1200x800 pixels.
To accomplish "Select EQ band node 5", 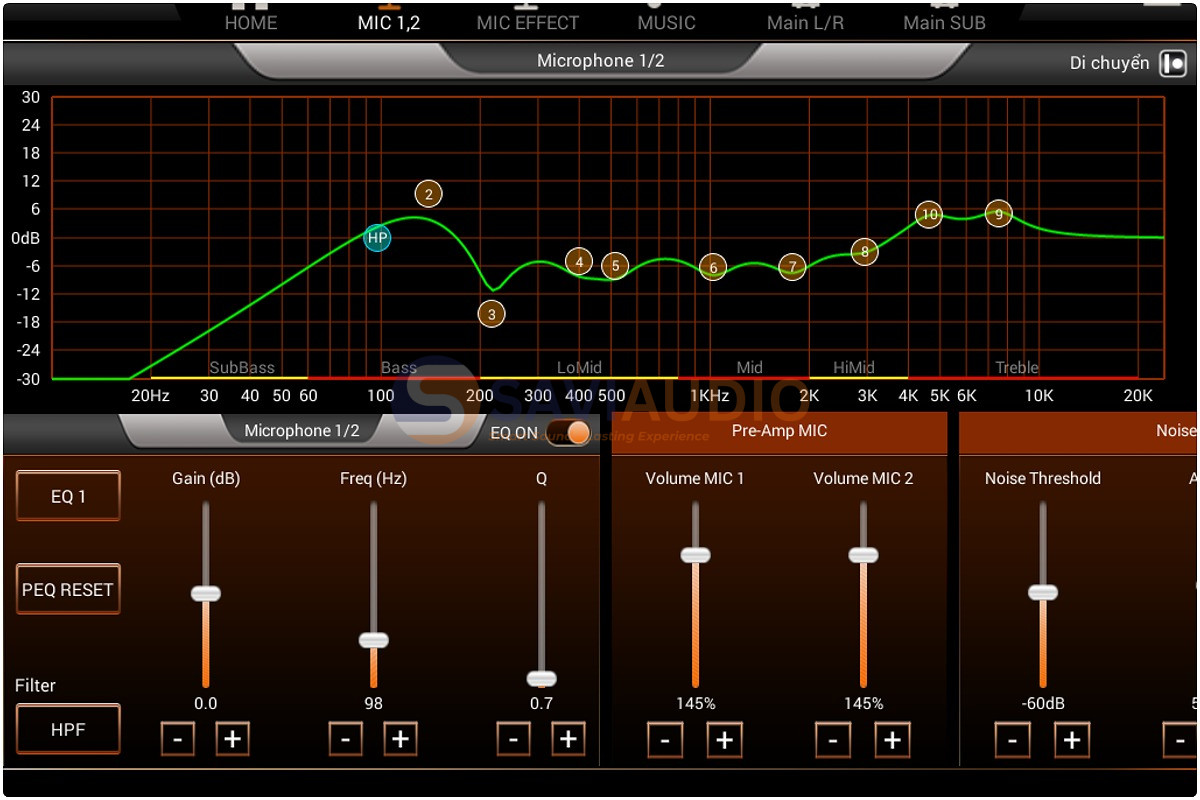I will (x=615, y=266).
